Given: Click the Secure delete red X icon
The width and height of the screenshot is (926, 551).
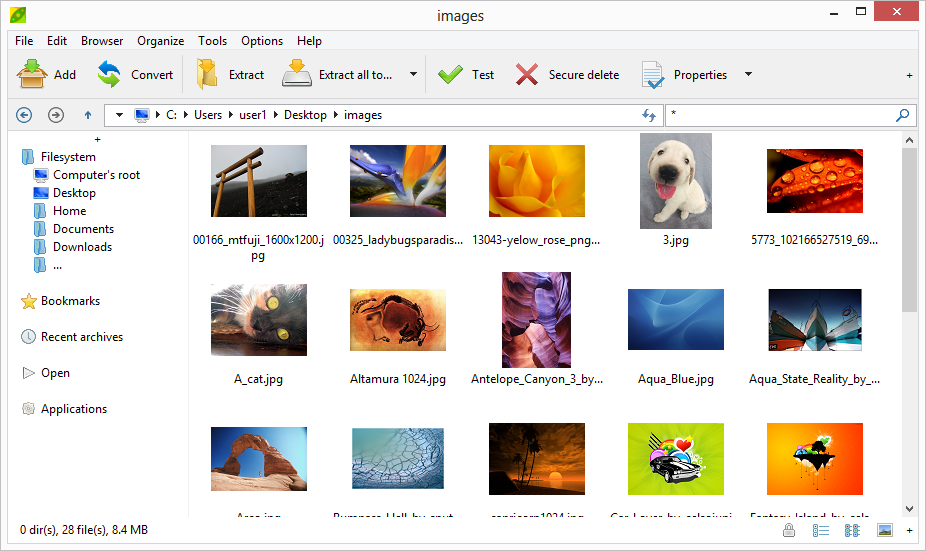Looking at the screenshot, I should tap(527, 74).
